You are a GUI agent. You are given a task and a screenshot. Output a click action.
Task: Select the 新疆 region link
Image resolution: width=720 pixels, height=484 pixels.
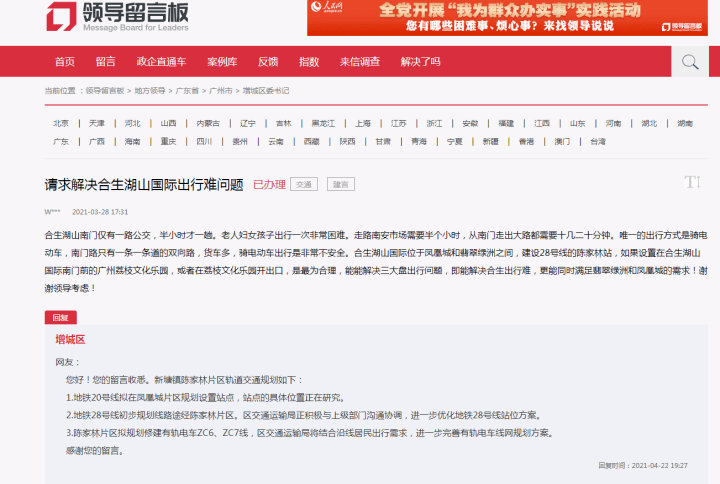[490, 142]
